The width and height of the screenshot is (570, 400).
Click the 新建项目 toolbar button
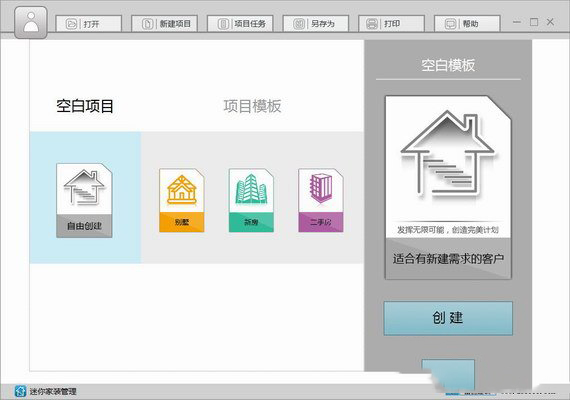[x=164, y=24]
